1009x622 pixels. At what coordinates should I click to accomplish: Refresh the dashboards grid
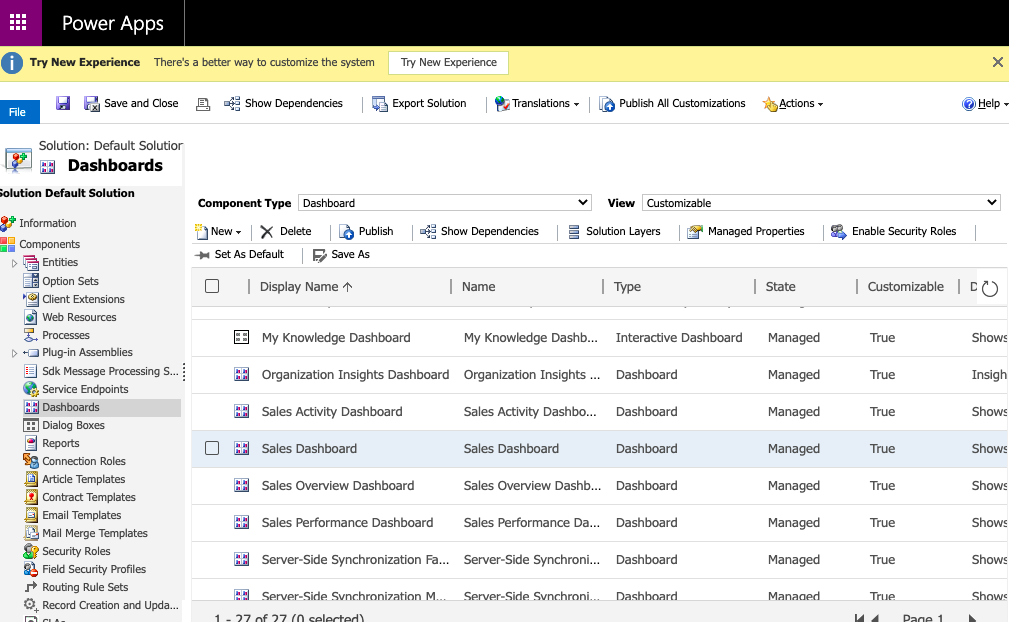pyautogui.click(x=990, y=289)
